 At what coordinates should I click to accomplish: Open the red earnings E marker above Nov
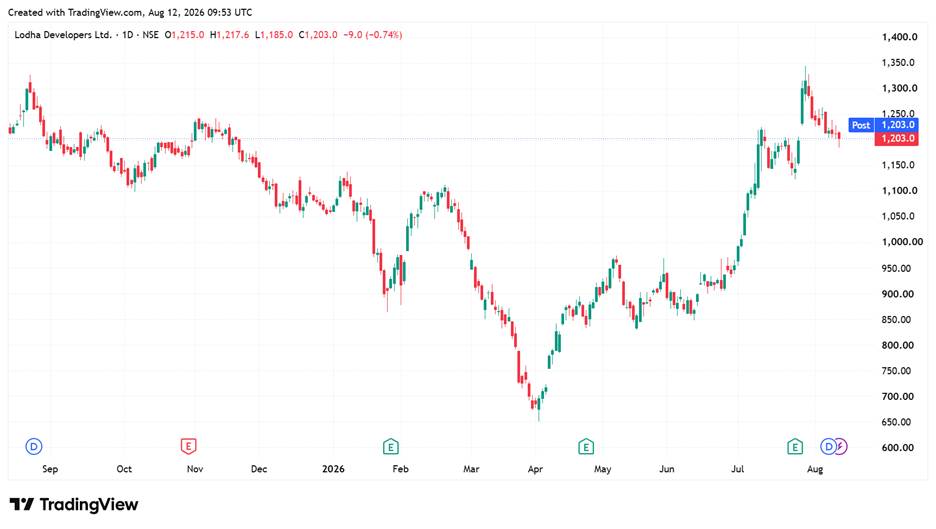[189, 446]
